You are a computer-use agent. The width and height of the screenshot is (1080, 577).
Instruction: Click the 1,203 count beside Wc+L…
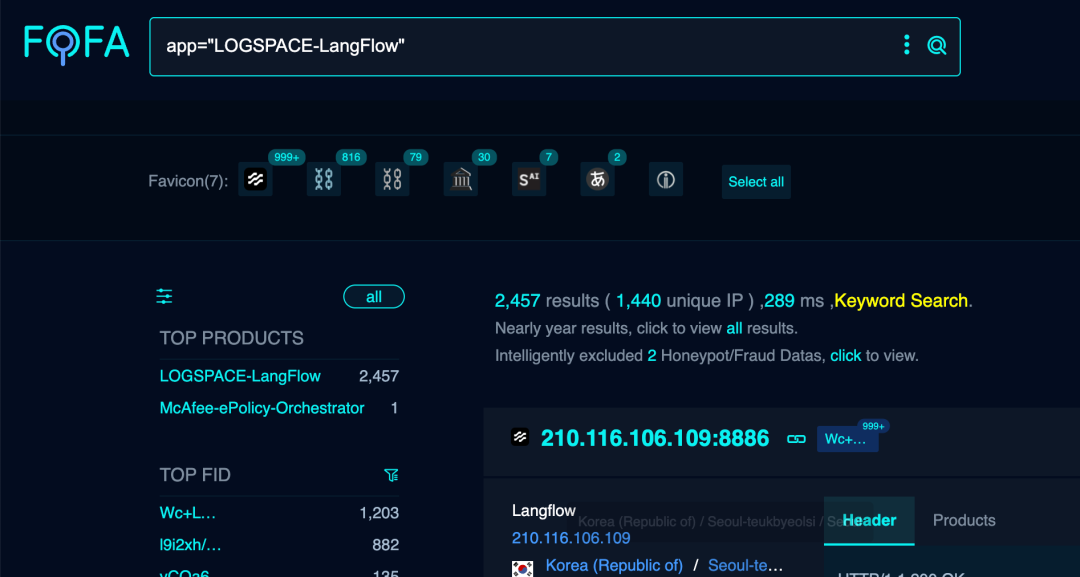(x=380, y=513)
